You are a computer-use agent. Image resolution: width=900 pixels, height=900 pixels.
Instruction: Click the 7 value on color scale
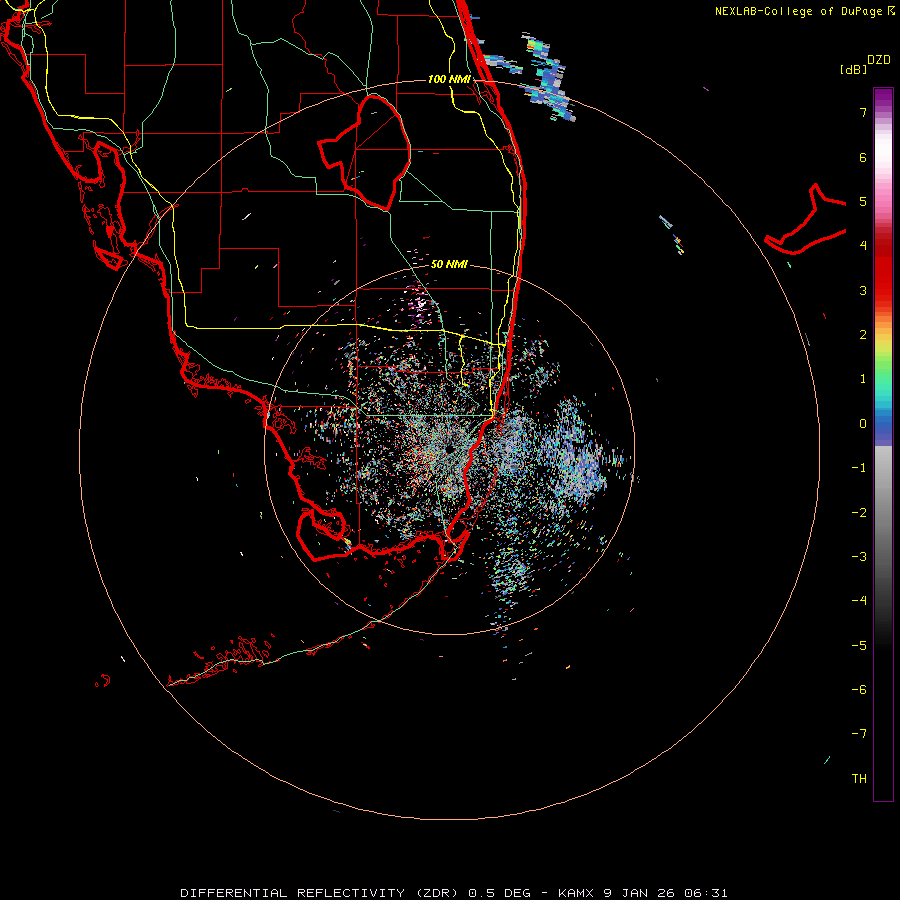click(x=863, y=112)
